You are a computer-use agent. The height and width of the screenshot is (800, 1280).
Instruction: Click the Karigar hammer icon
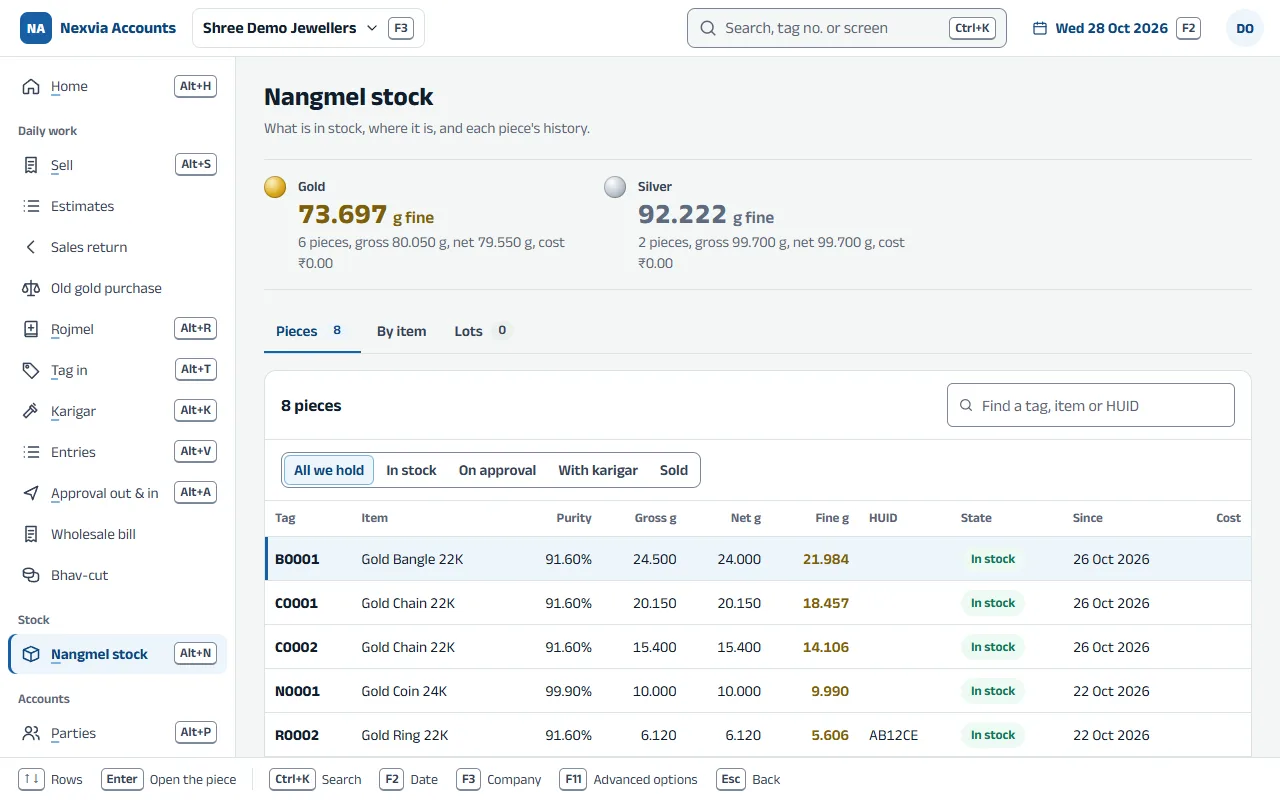31,411
